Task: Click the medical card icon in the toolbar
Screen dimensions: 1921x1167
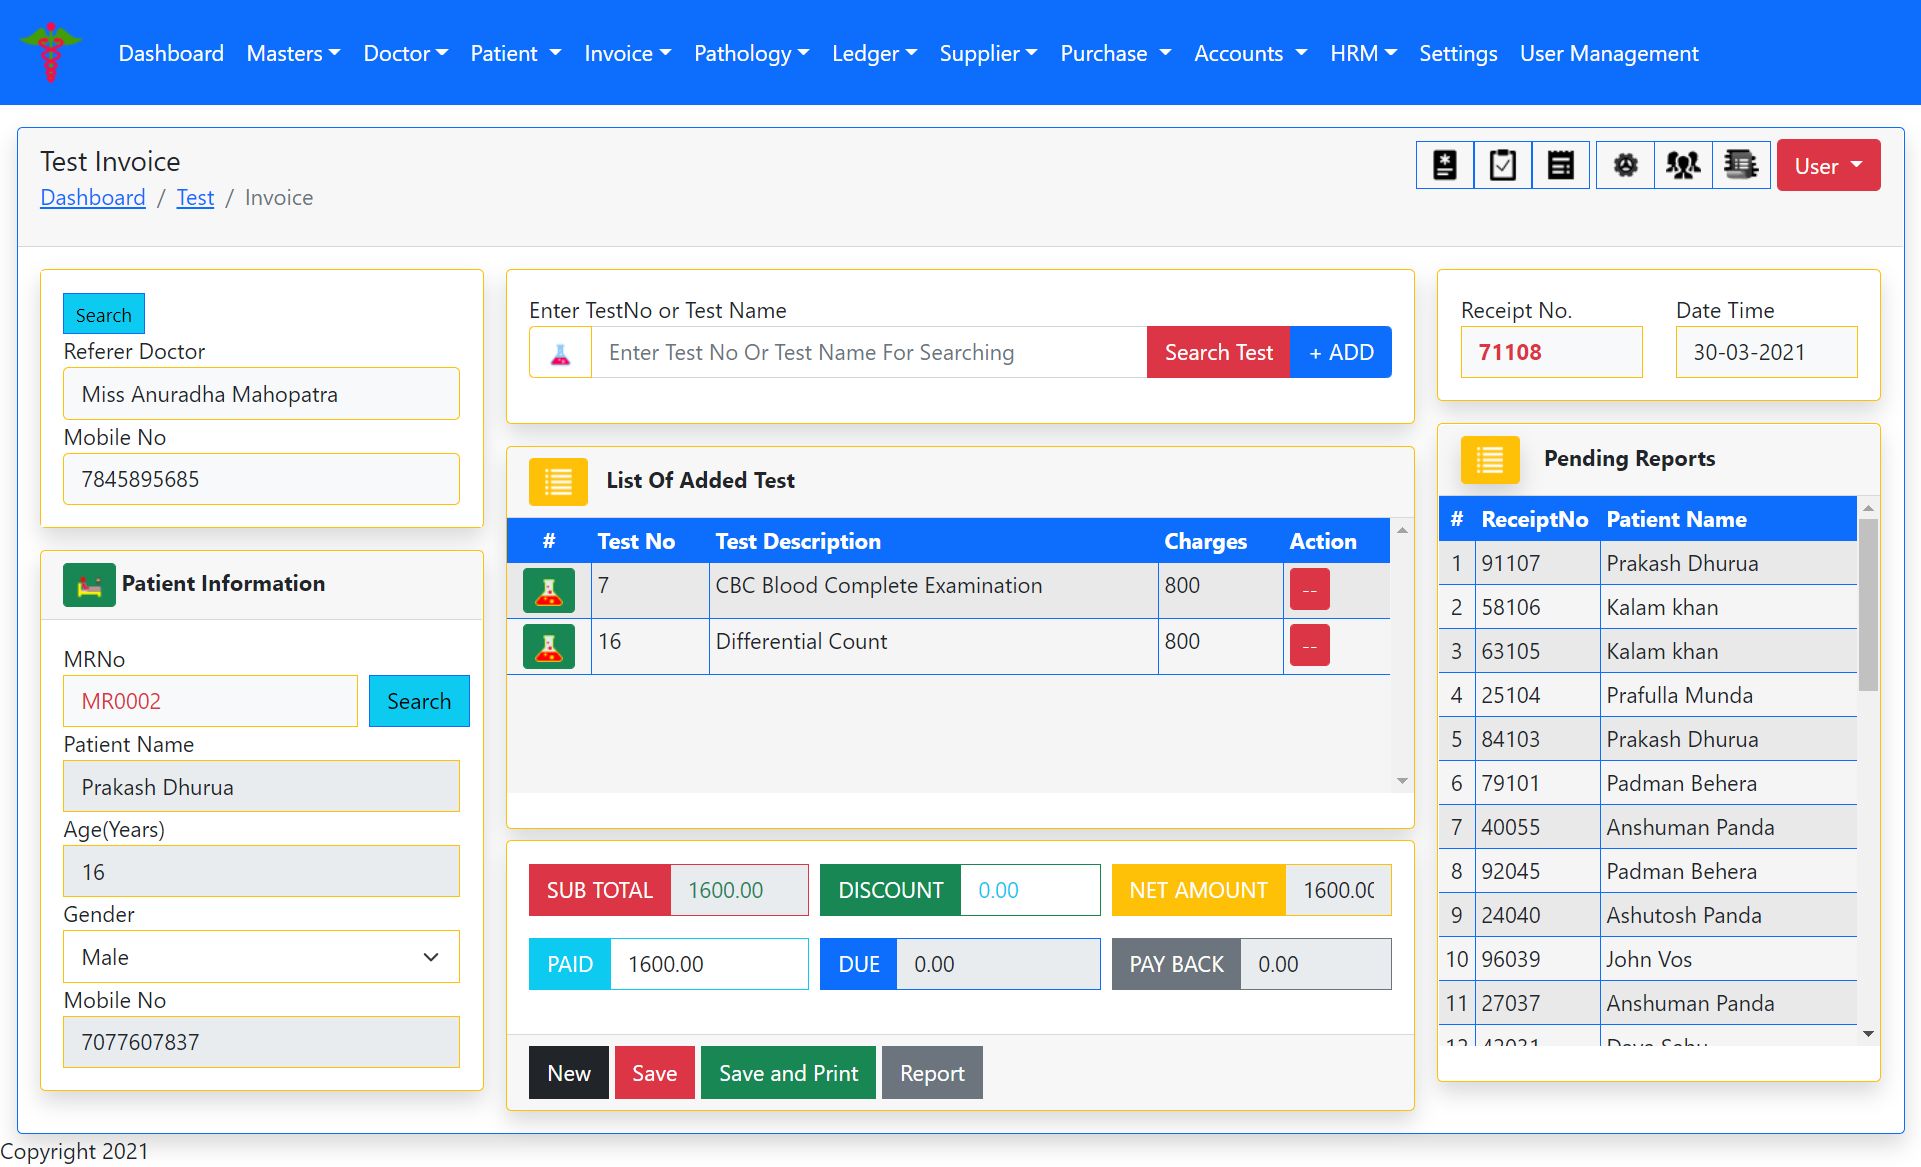Action: click(x=1444, y=165)
